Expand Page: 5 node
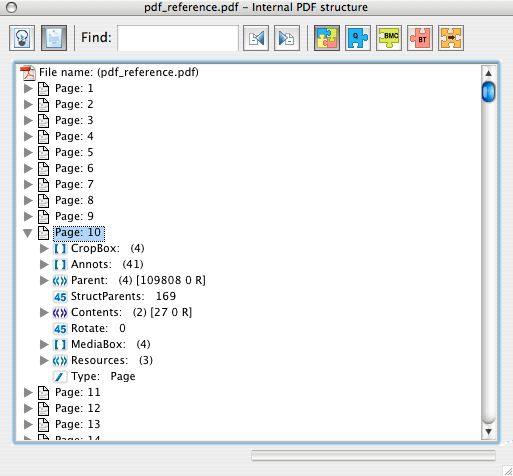The width and height of the screenshot is (513, 476). [28, 152]
